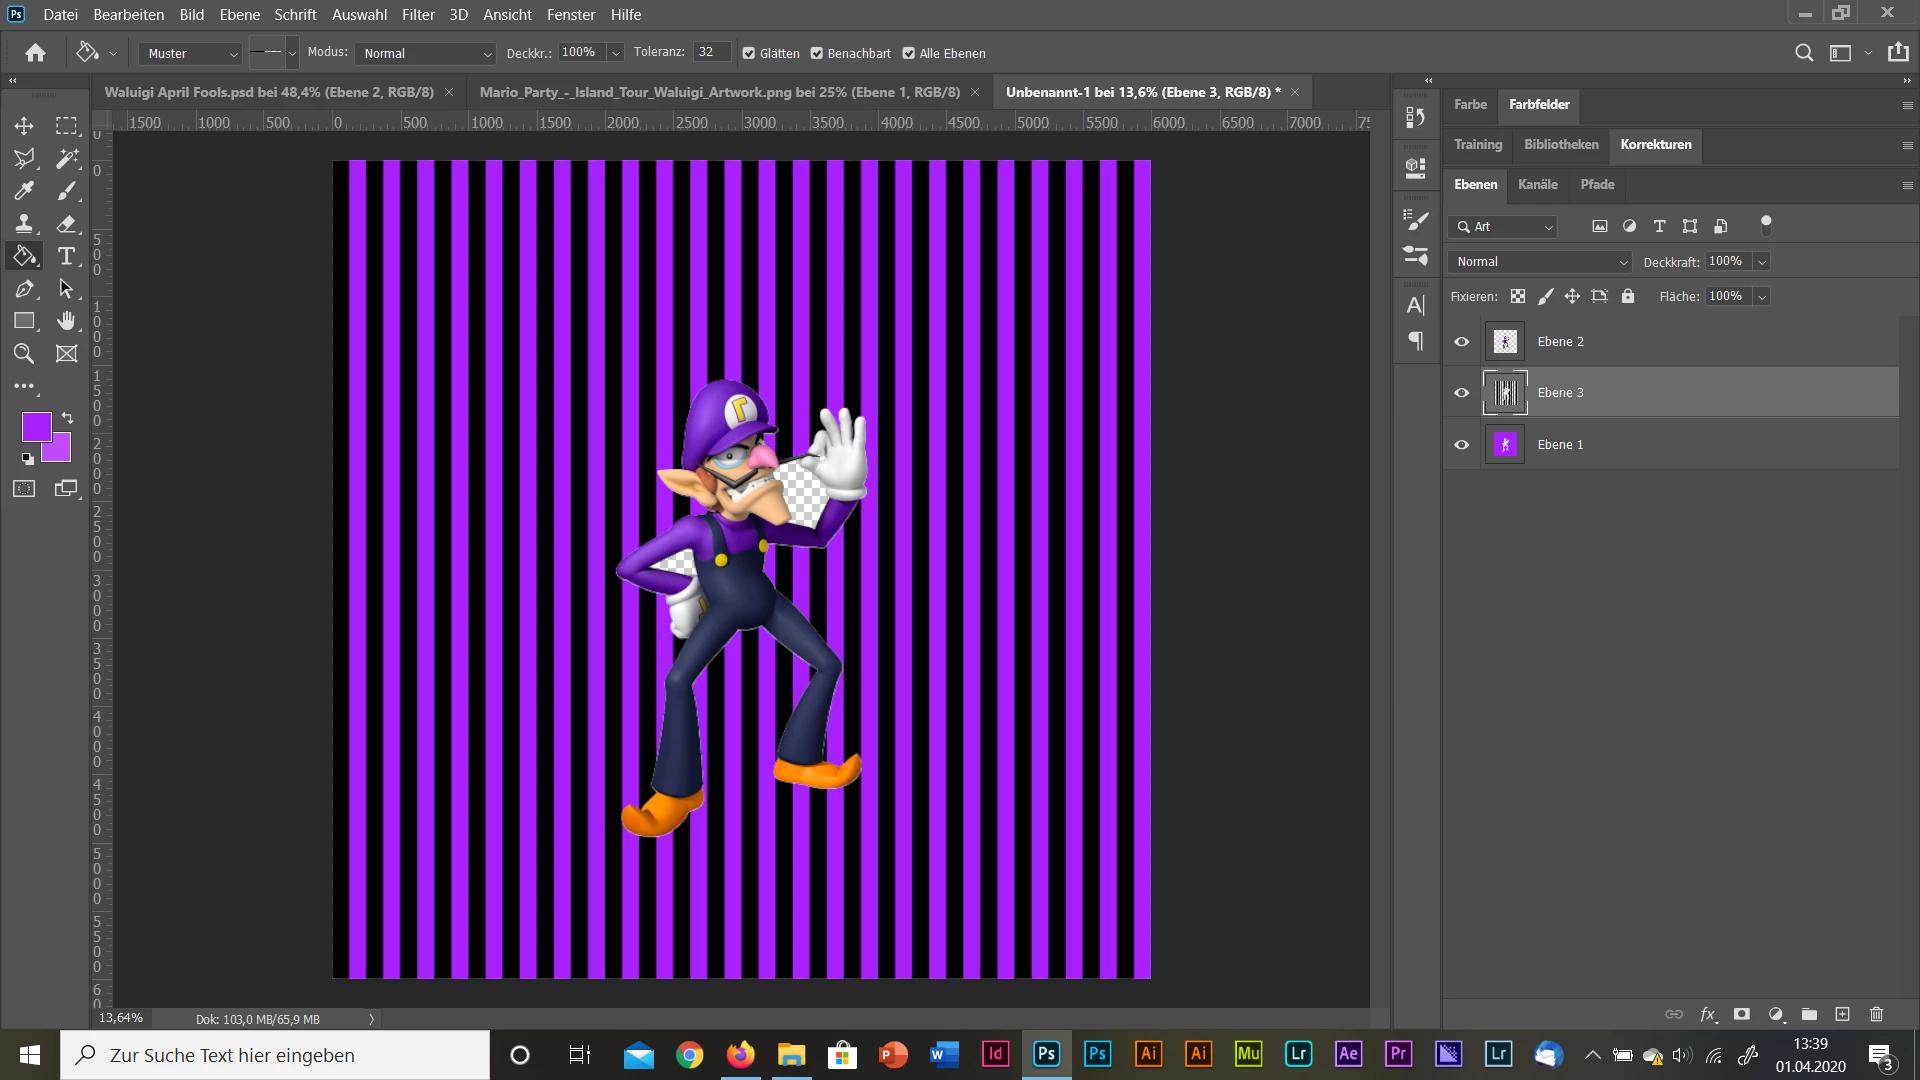Select the Magic Wand tool
1920x1080 pixels.
point(67,158)
